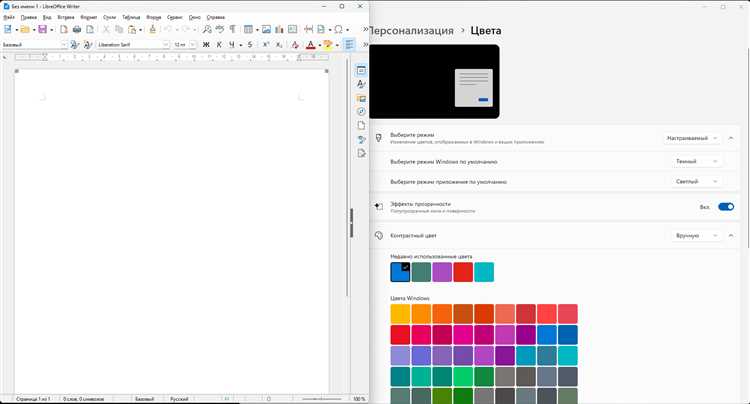Open the Вставка menu in Writer
This screenshot has height=404, width=750.
(66, 17)
